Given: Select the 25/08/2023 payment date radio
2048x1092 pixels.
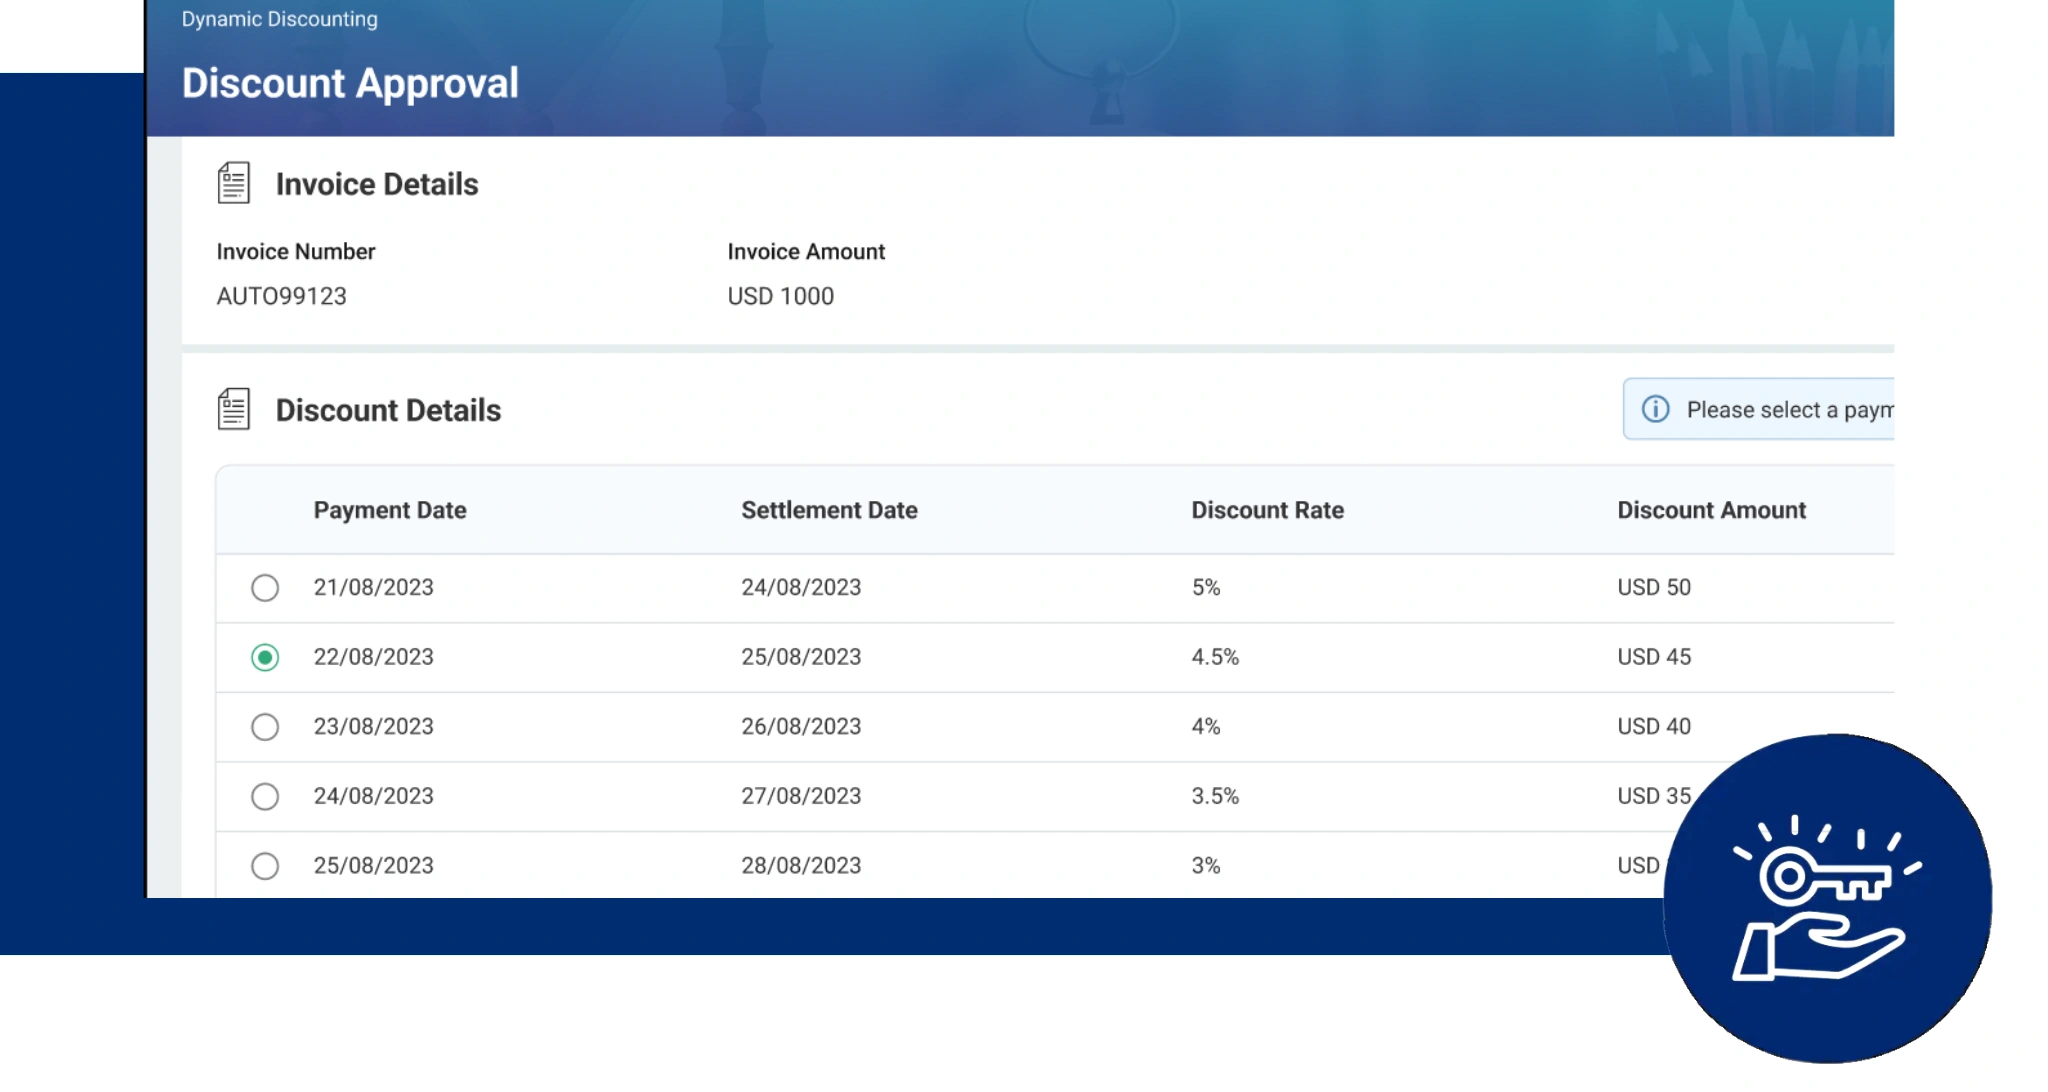Looking at the screenshot, I should tap(265, 865).
